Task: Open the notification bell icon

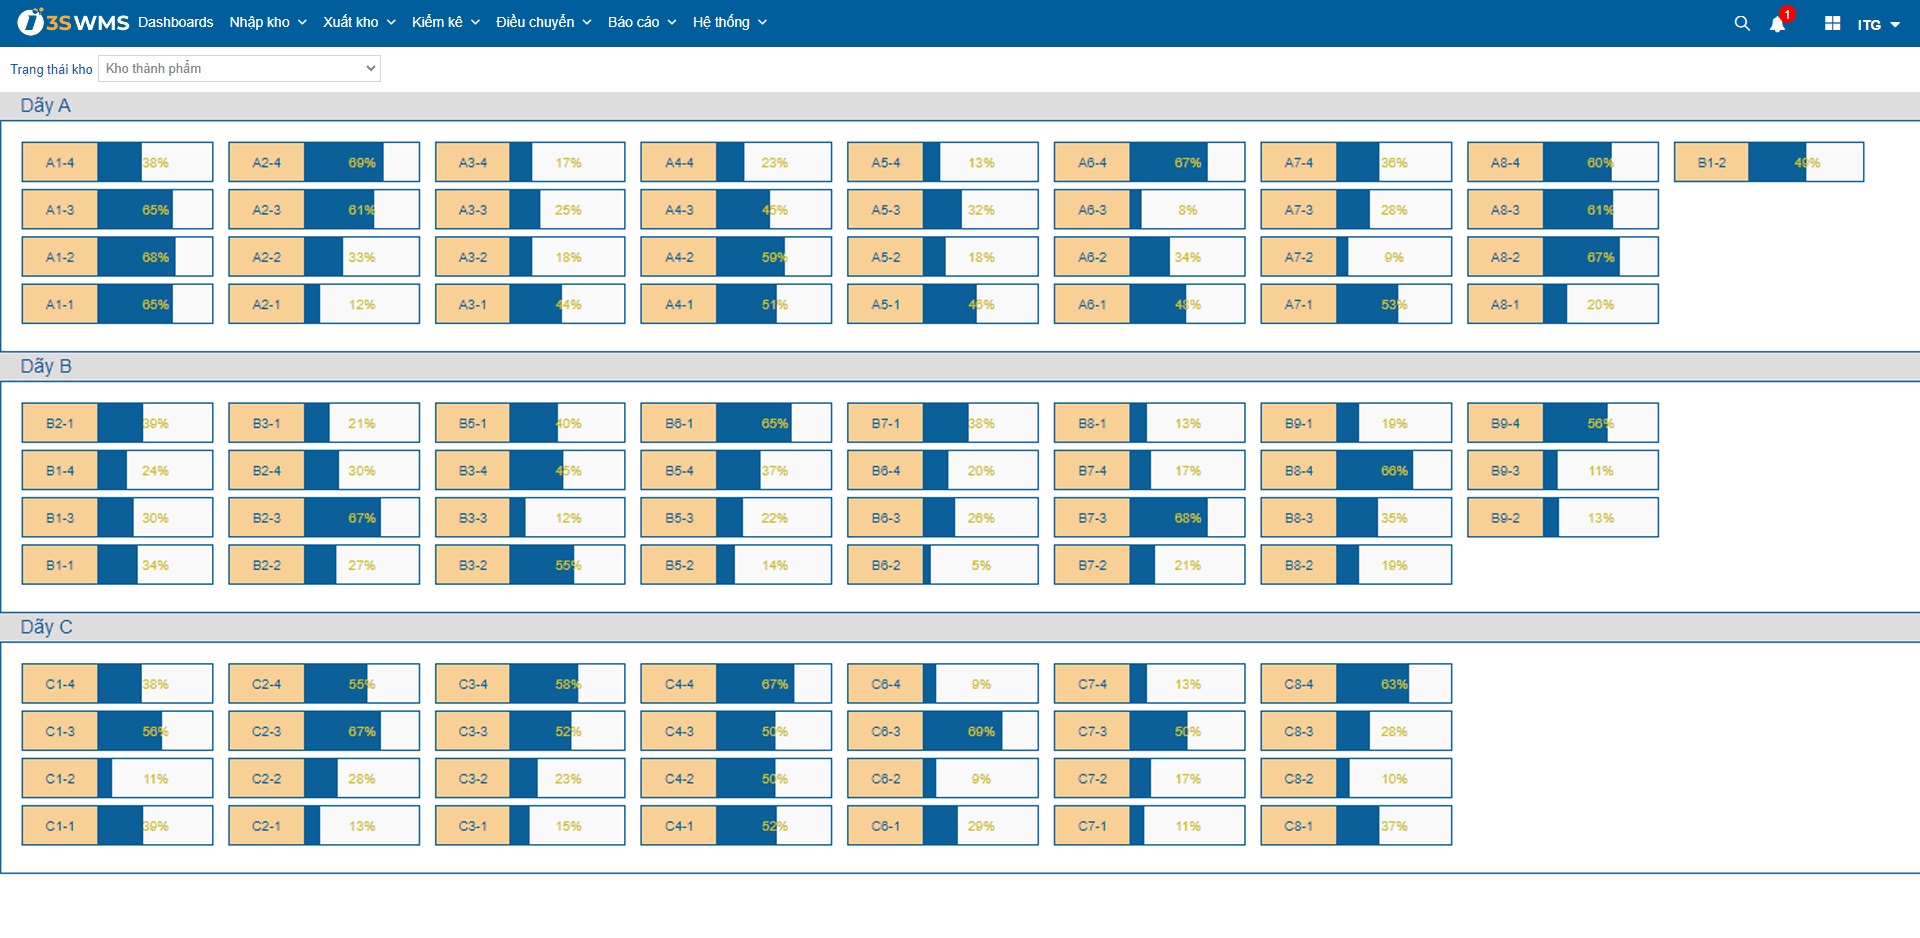Action: [1777, 24]
